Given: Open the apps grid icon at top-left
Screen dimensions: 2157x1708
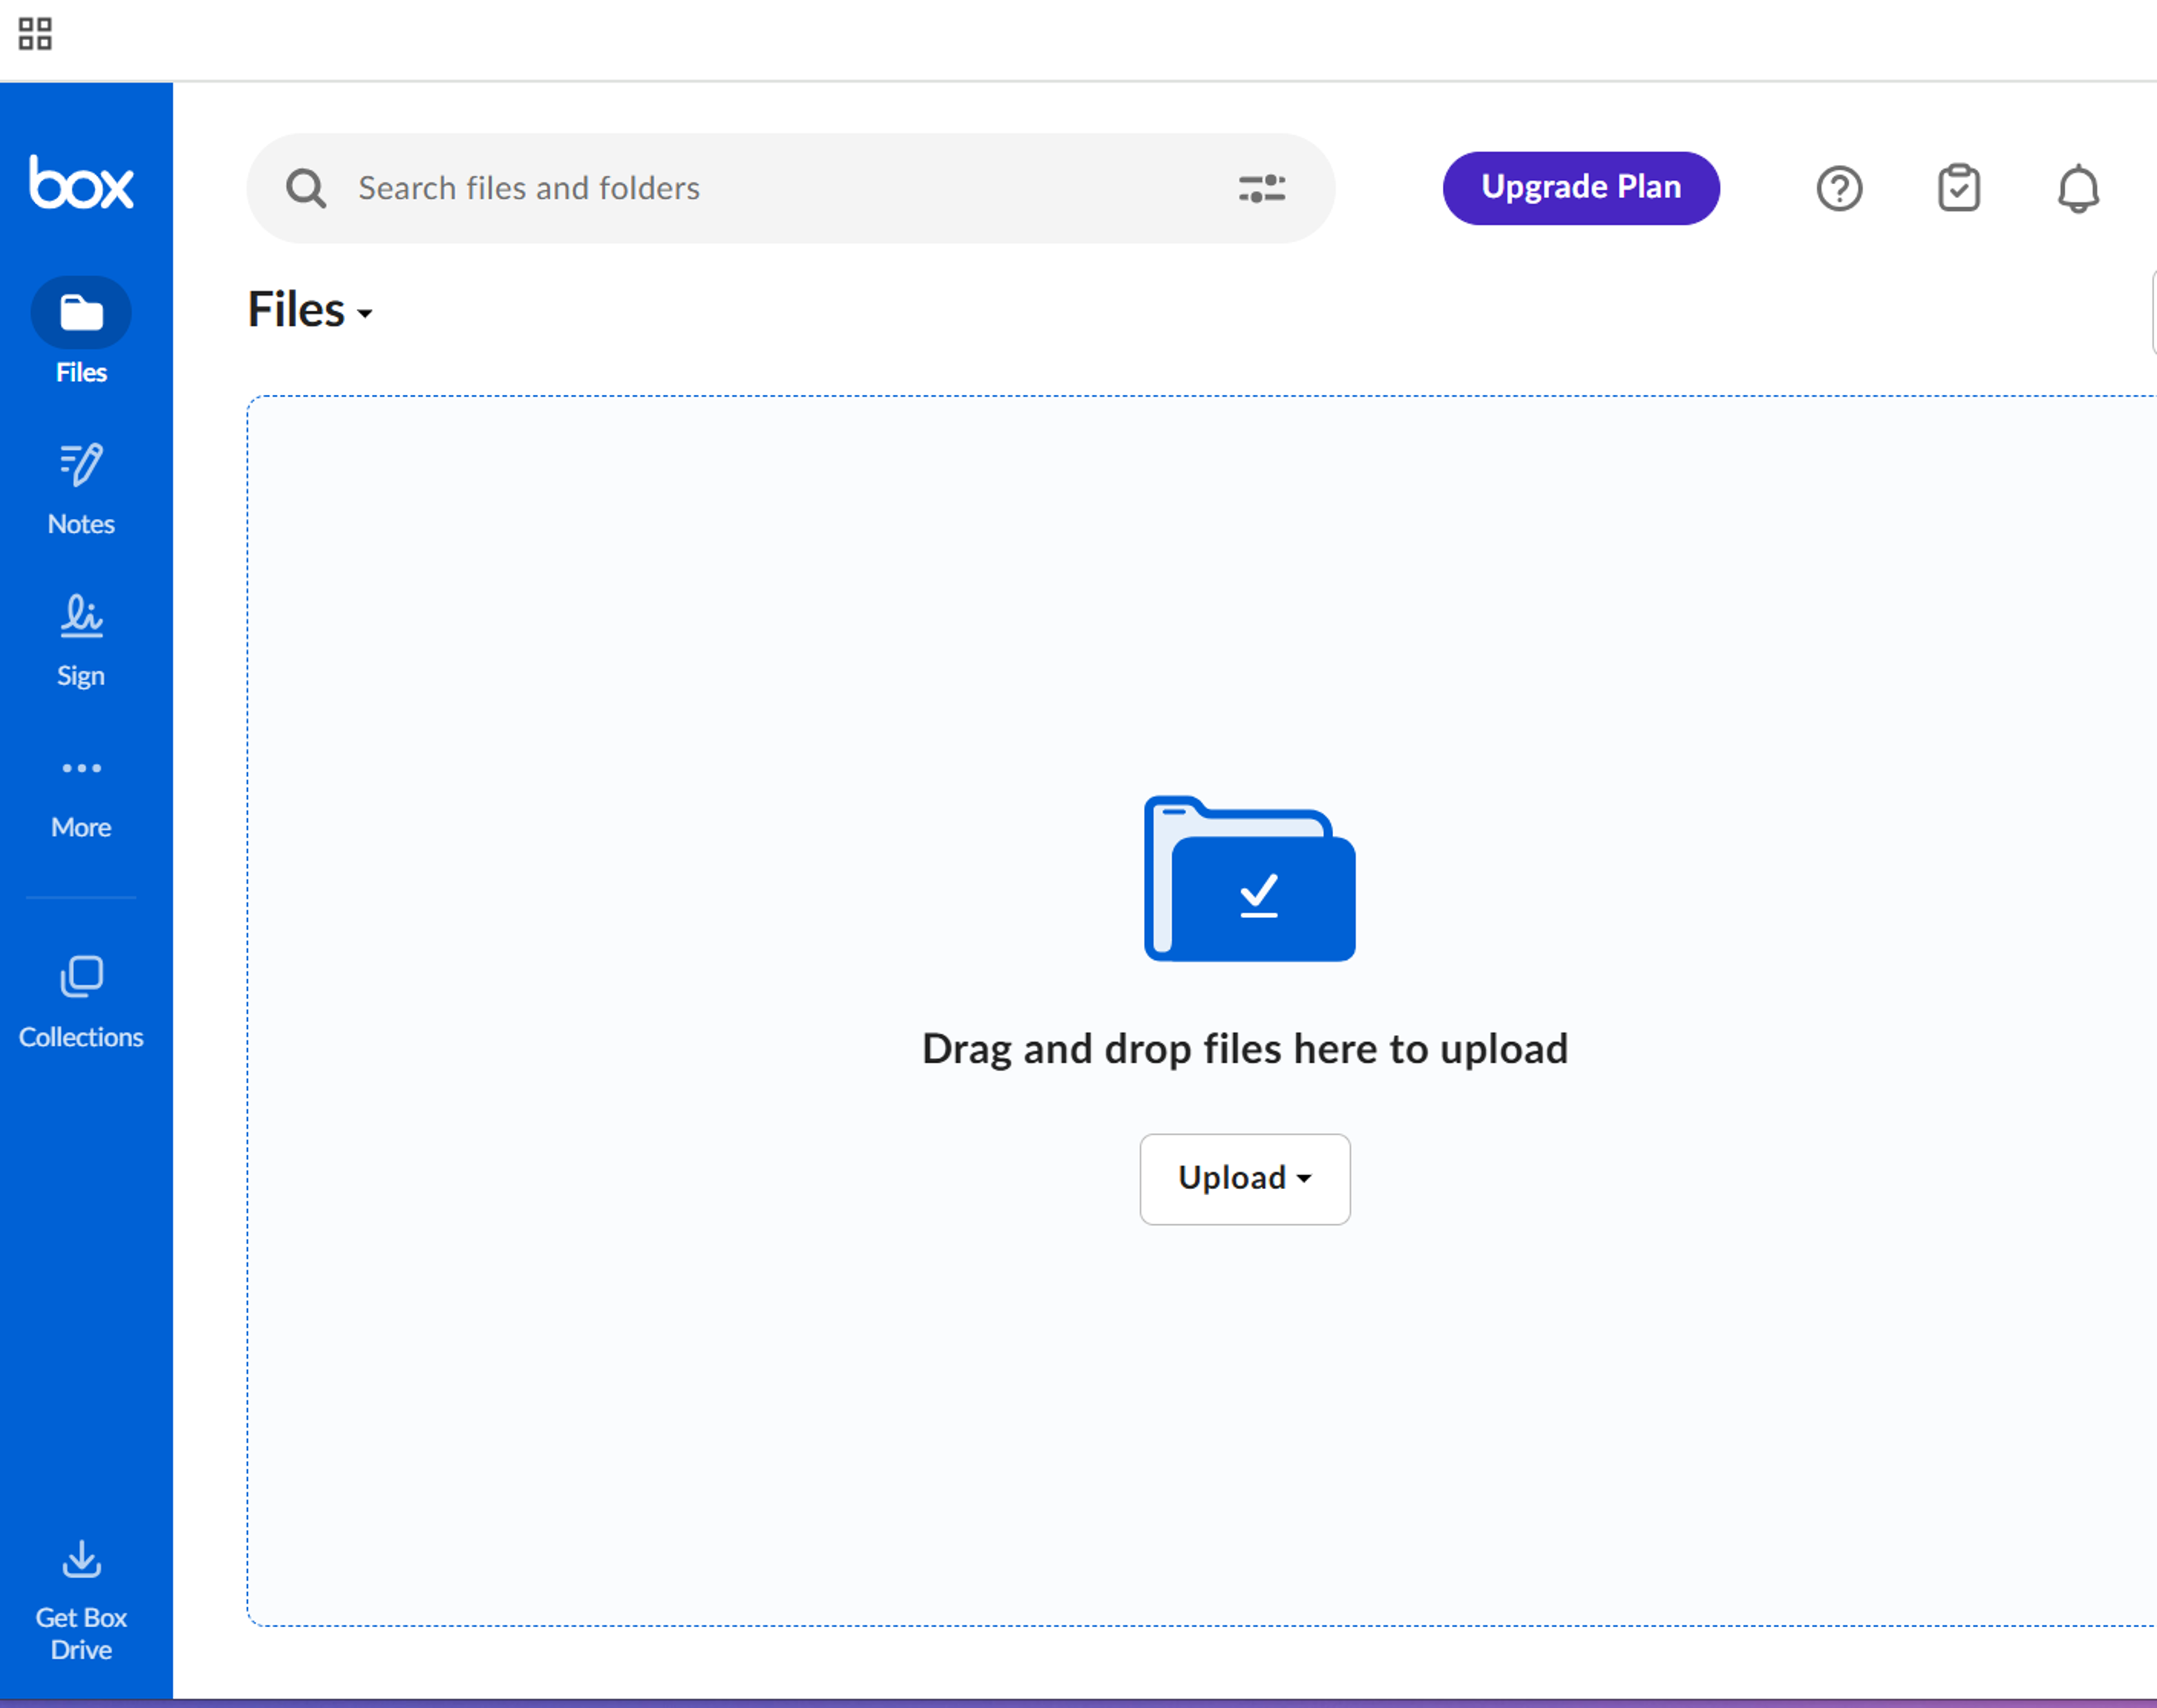Looking at the screenshot, I should 35,34.
